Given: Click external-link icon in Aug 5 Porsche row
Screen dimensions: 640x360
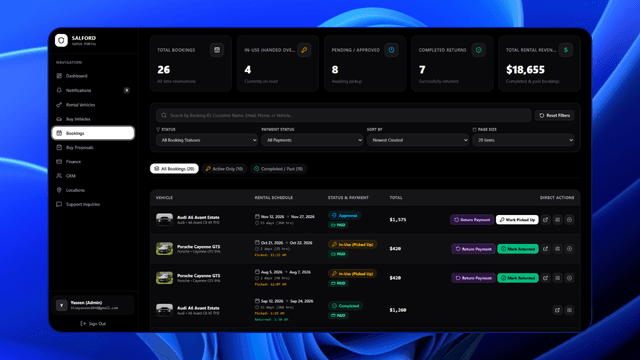Looking at the screenshot, I should 546,278.
